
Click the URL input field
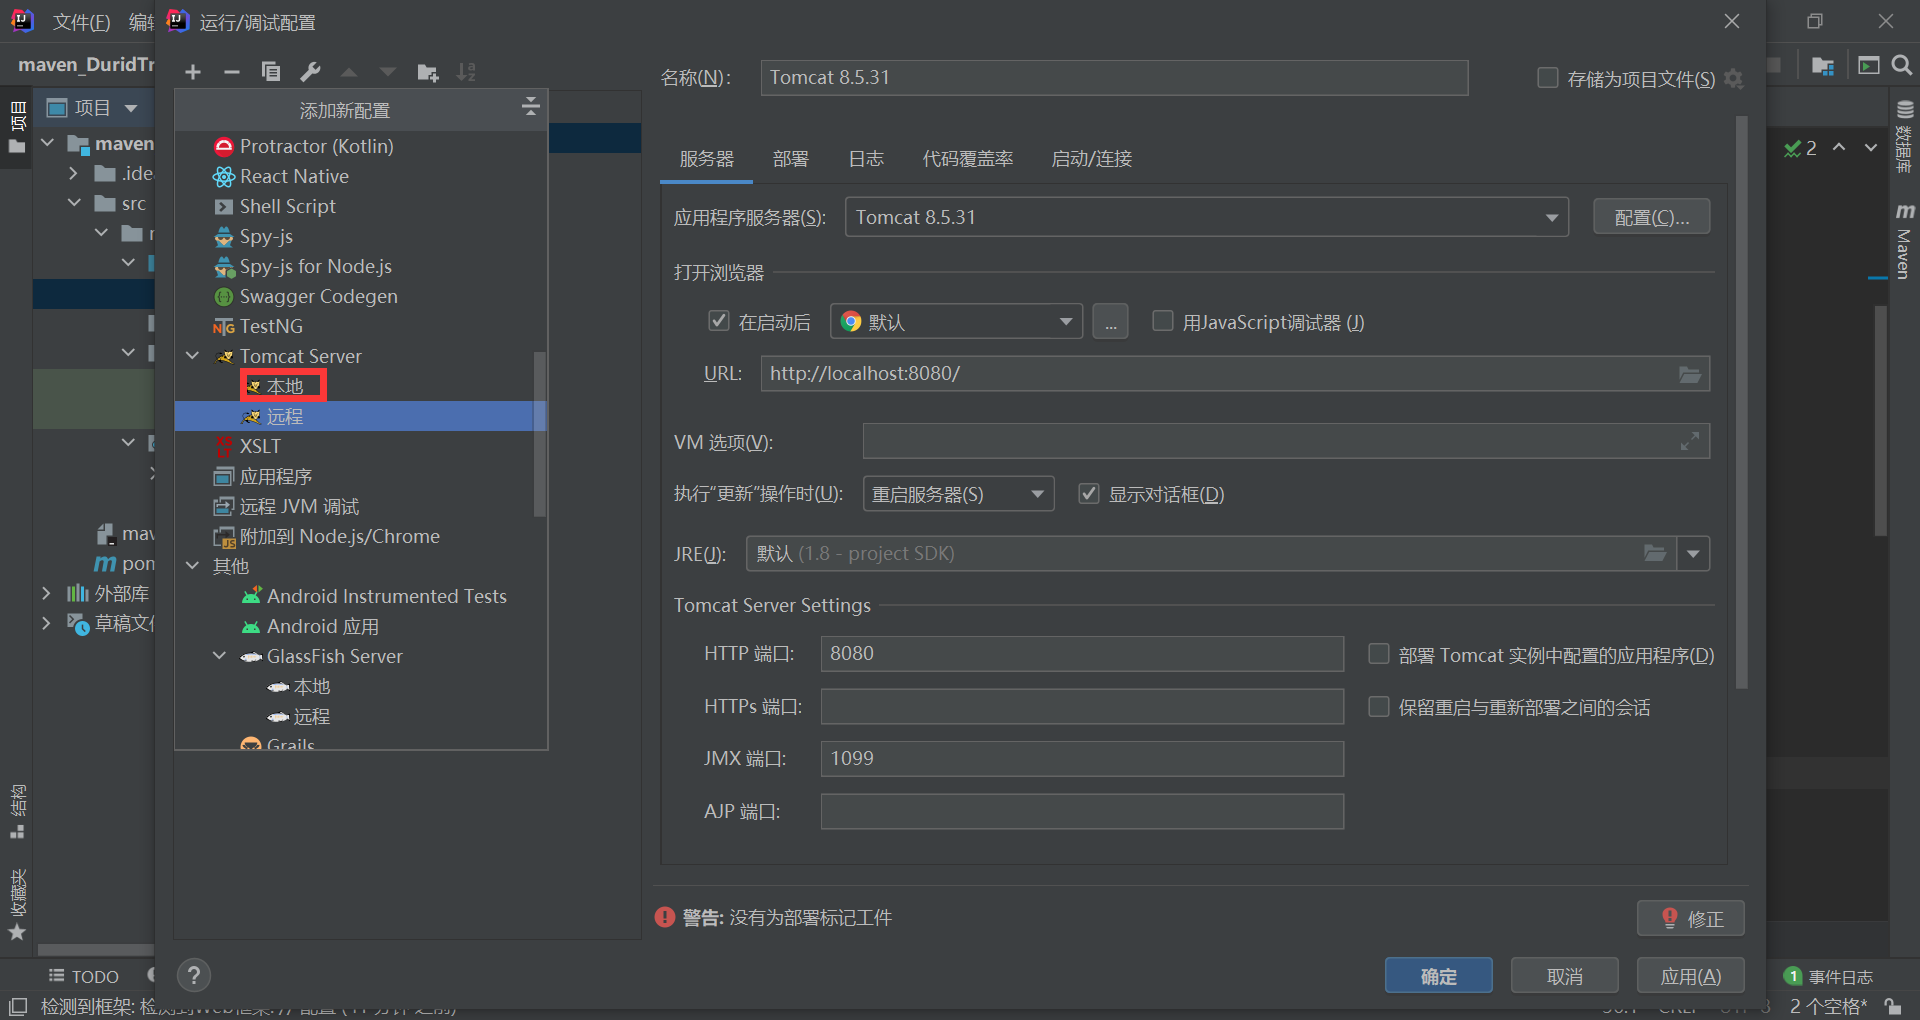point(1235,374)
